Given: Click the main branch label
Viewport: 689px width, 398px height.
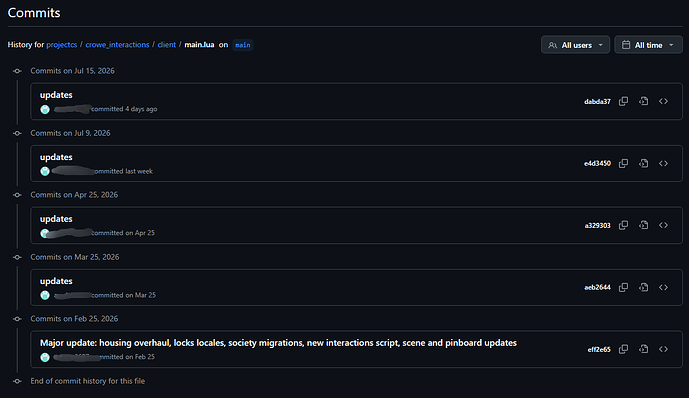Looking at the screenshot, I should click(x=243, y=45).
